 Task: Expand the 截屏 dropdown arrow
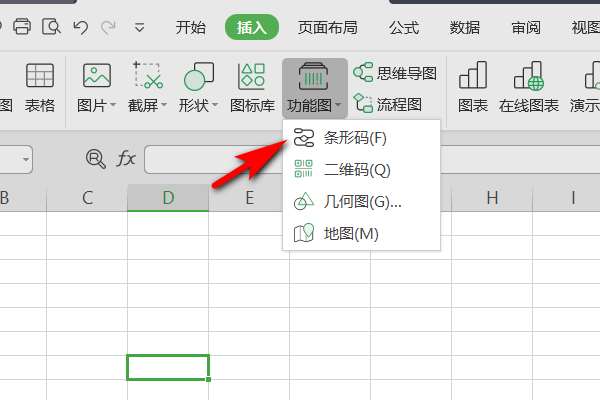[x=164, y=104]
